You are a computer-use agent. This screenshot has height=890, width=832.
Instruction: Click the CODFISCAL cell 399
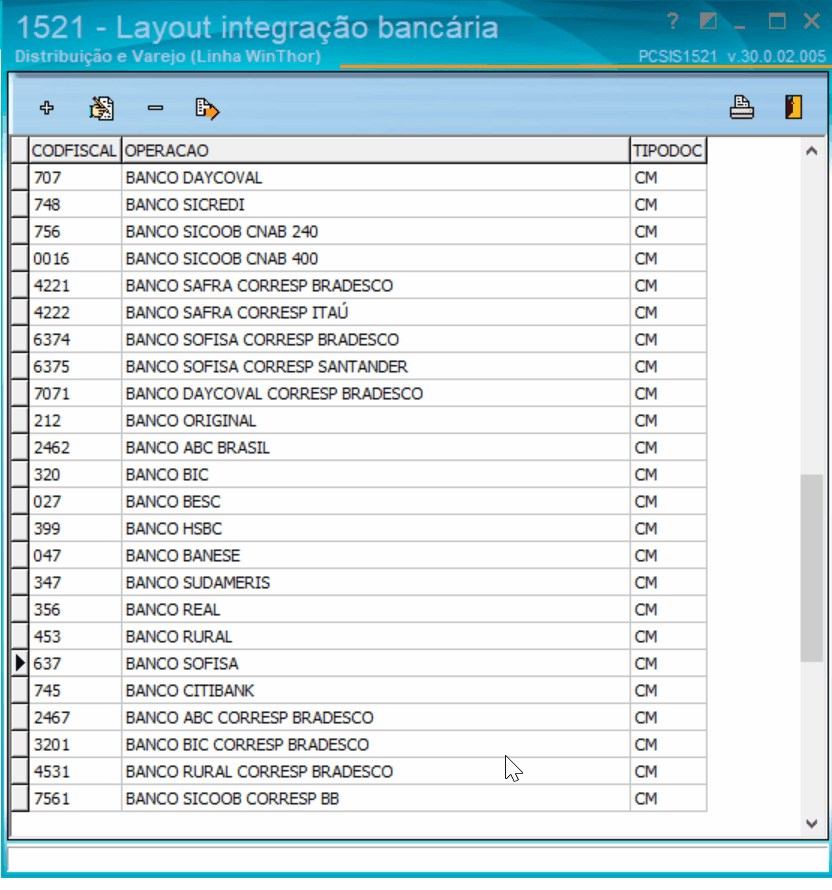point(75,528)
